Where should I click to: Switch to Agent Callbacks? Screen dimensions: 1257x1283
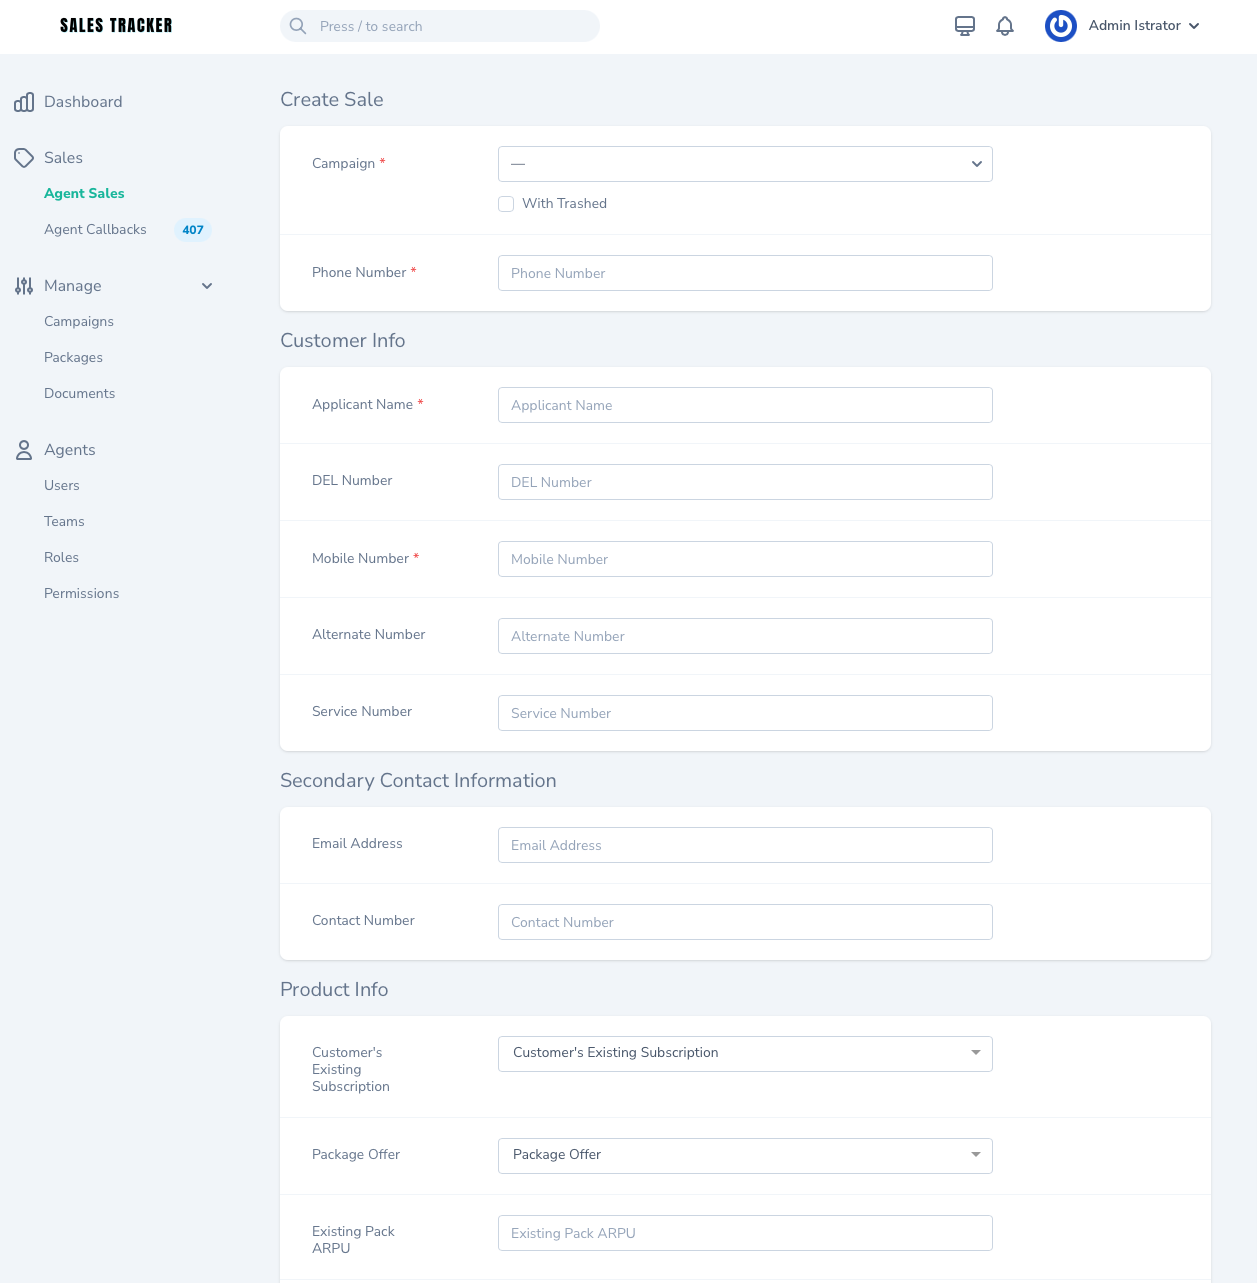(x=95, y=229)
